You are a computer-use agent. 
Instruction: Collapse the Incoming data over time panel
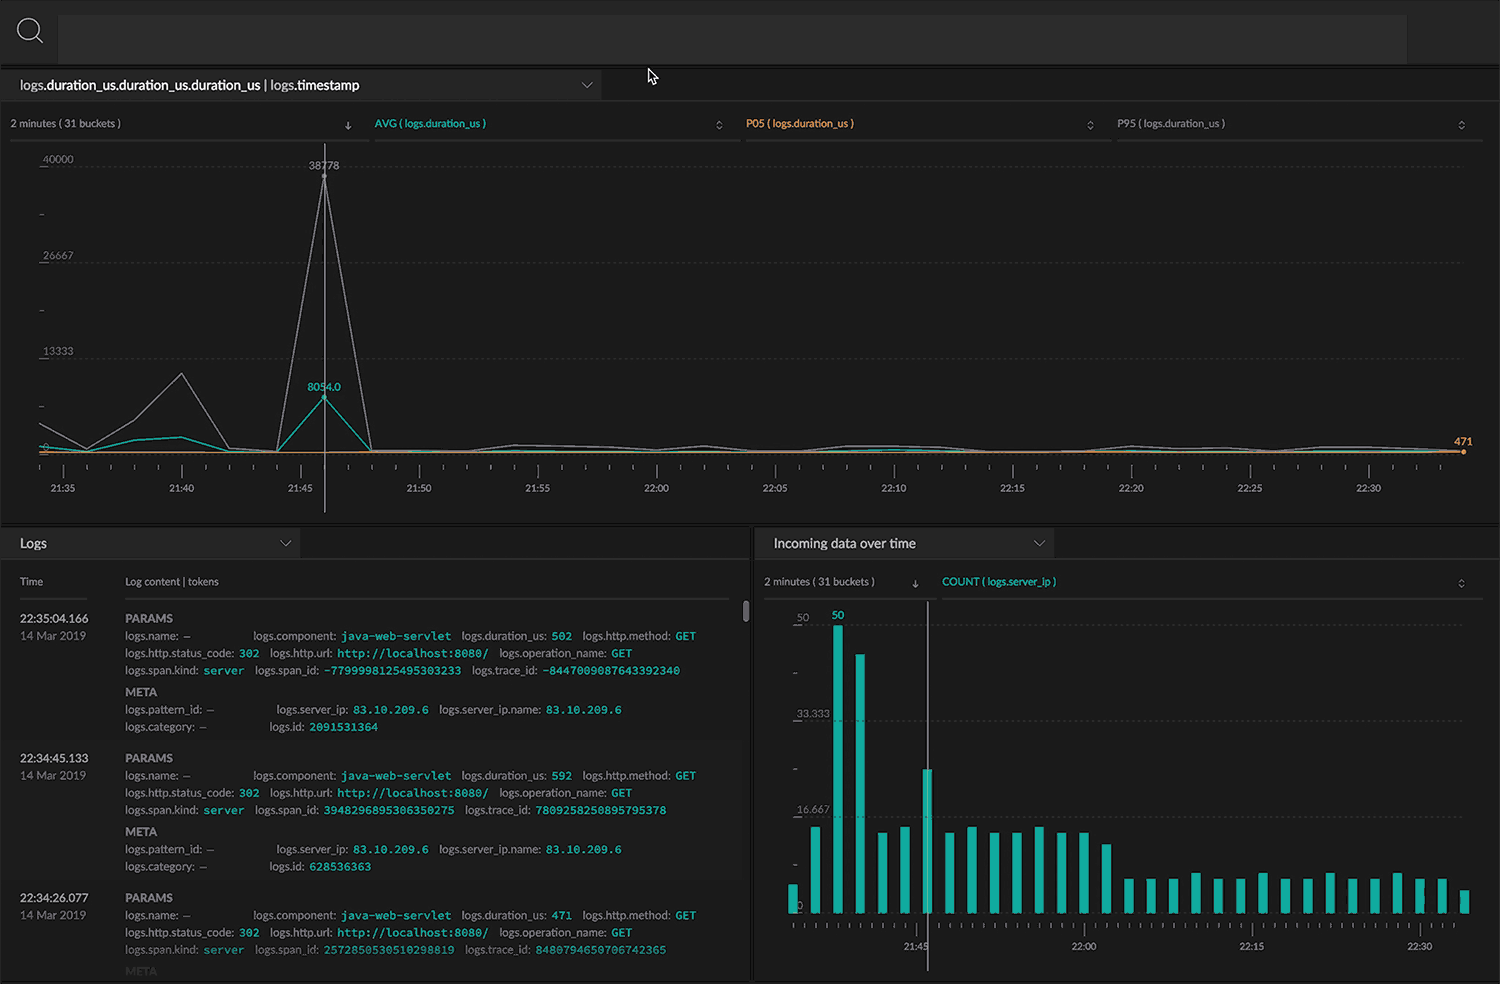tap(1038, 542)
